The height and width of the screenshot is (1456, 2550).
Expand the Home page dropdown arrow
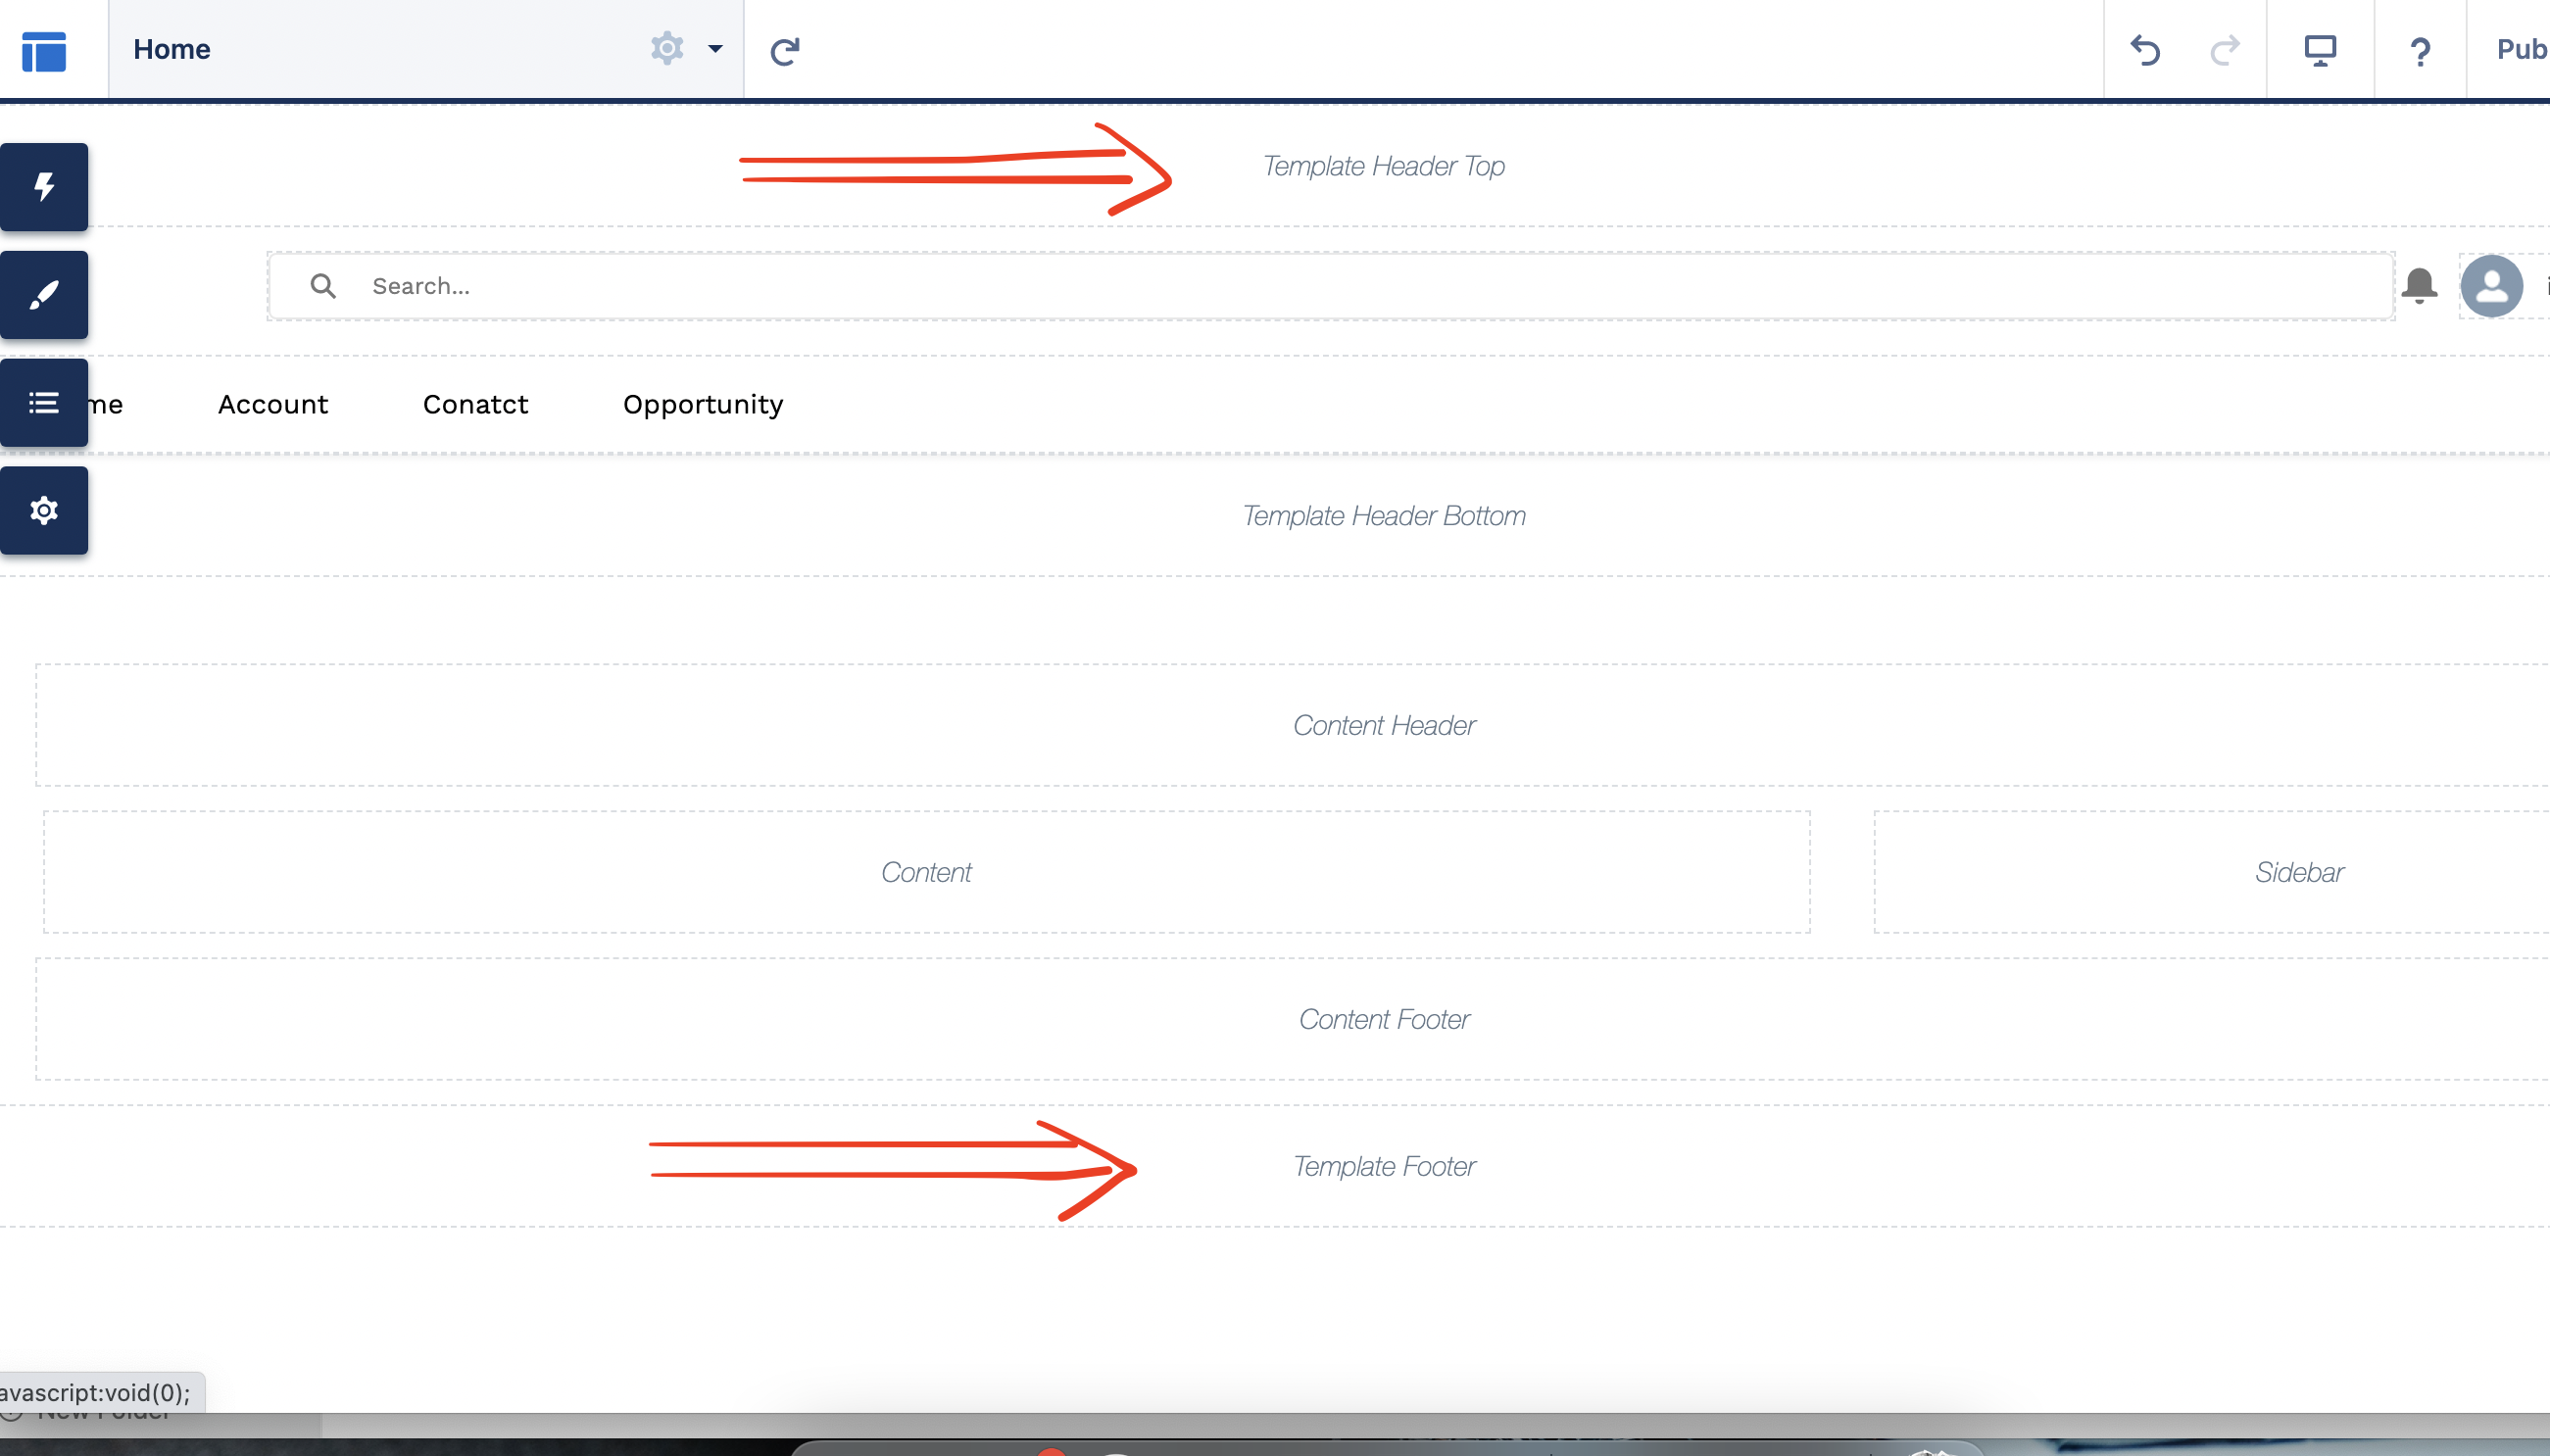pyautogui.click(x=715, y=48)
